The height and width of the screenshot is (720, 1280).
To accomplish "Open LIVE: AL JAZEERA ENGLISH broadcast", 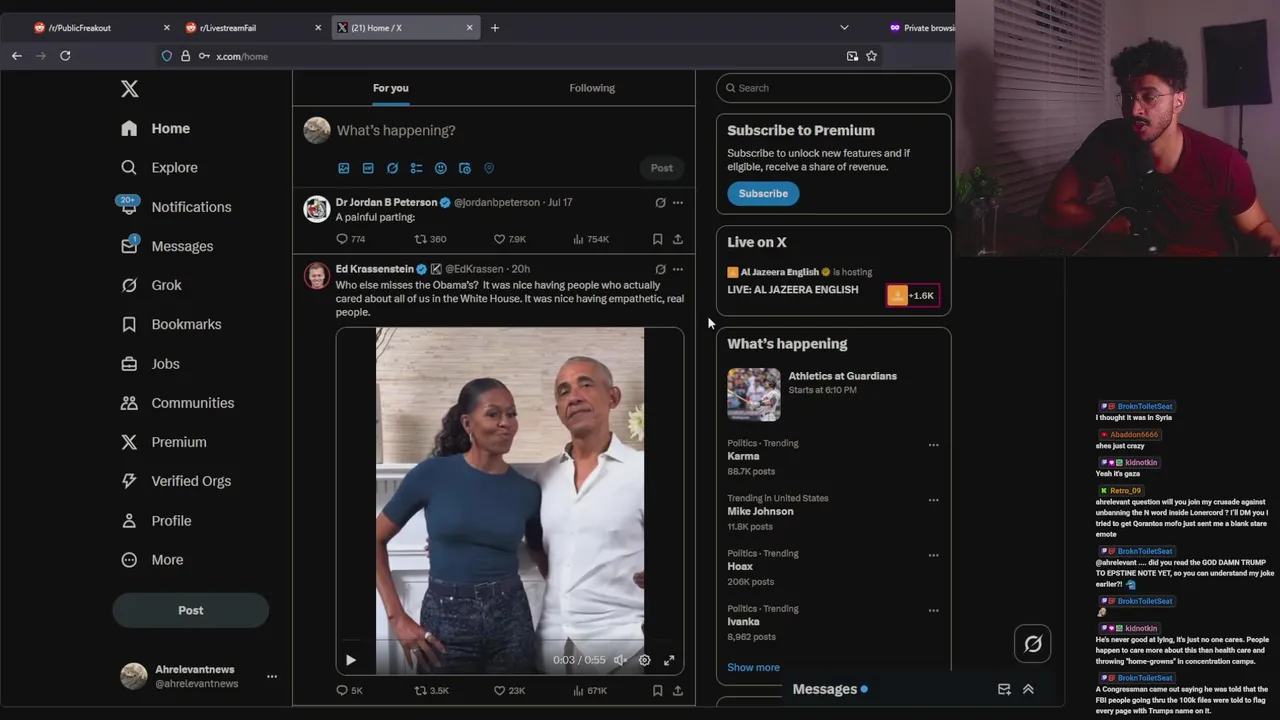I will click(792, 290).
